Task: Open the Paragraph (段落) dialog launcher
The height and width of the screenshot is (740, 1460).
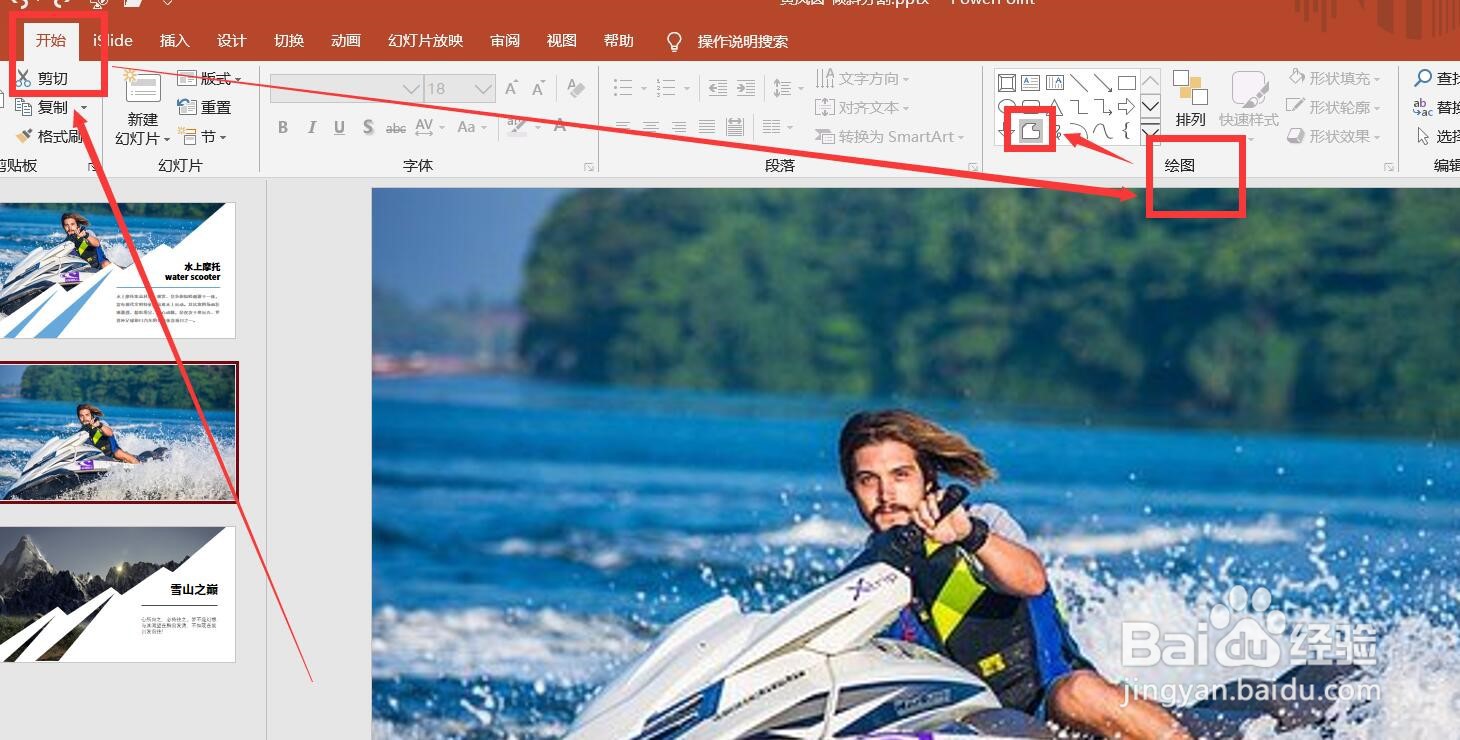Action: (973, 167)
